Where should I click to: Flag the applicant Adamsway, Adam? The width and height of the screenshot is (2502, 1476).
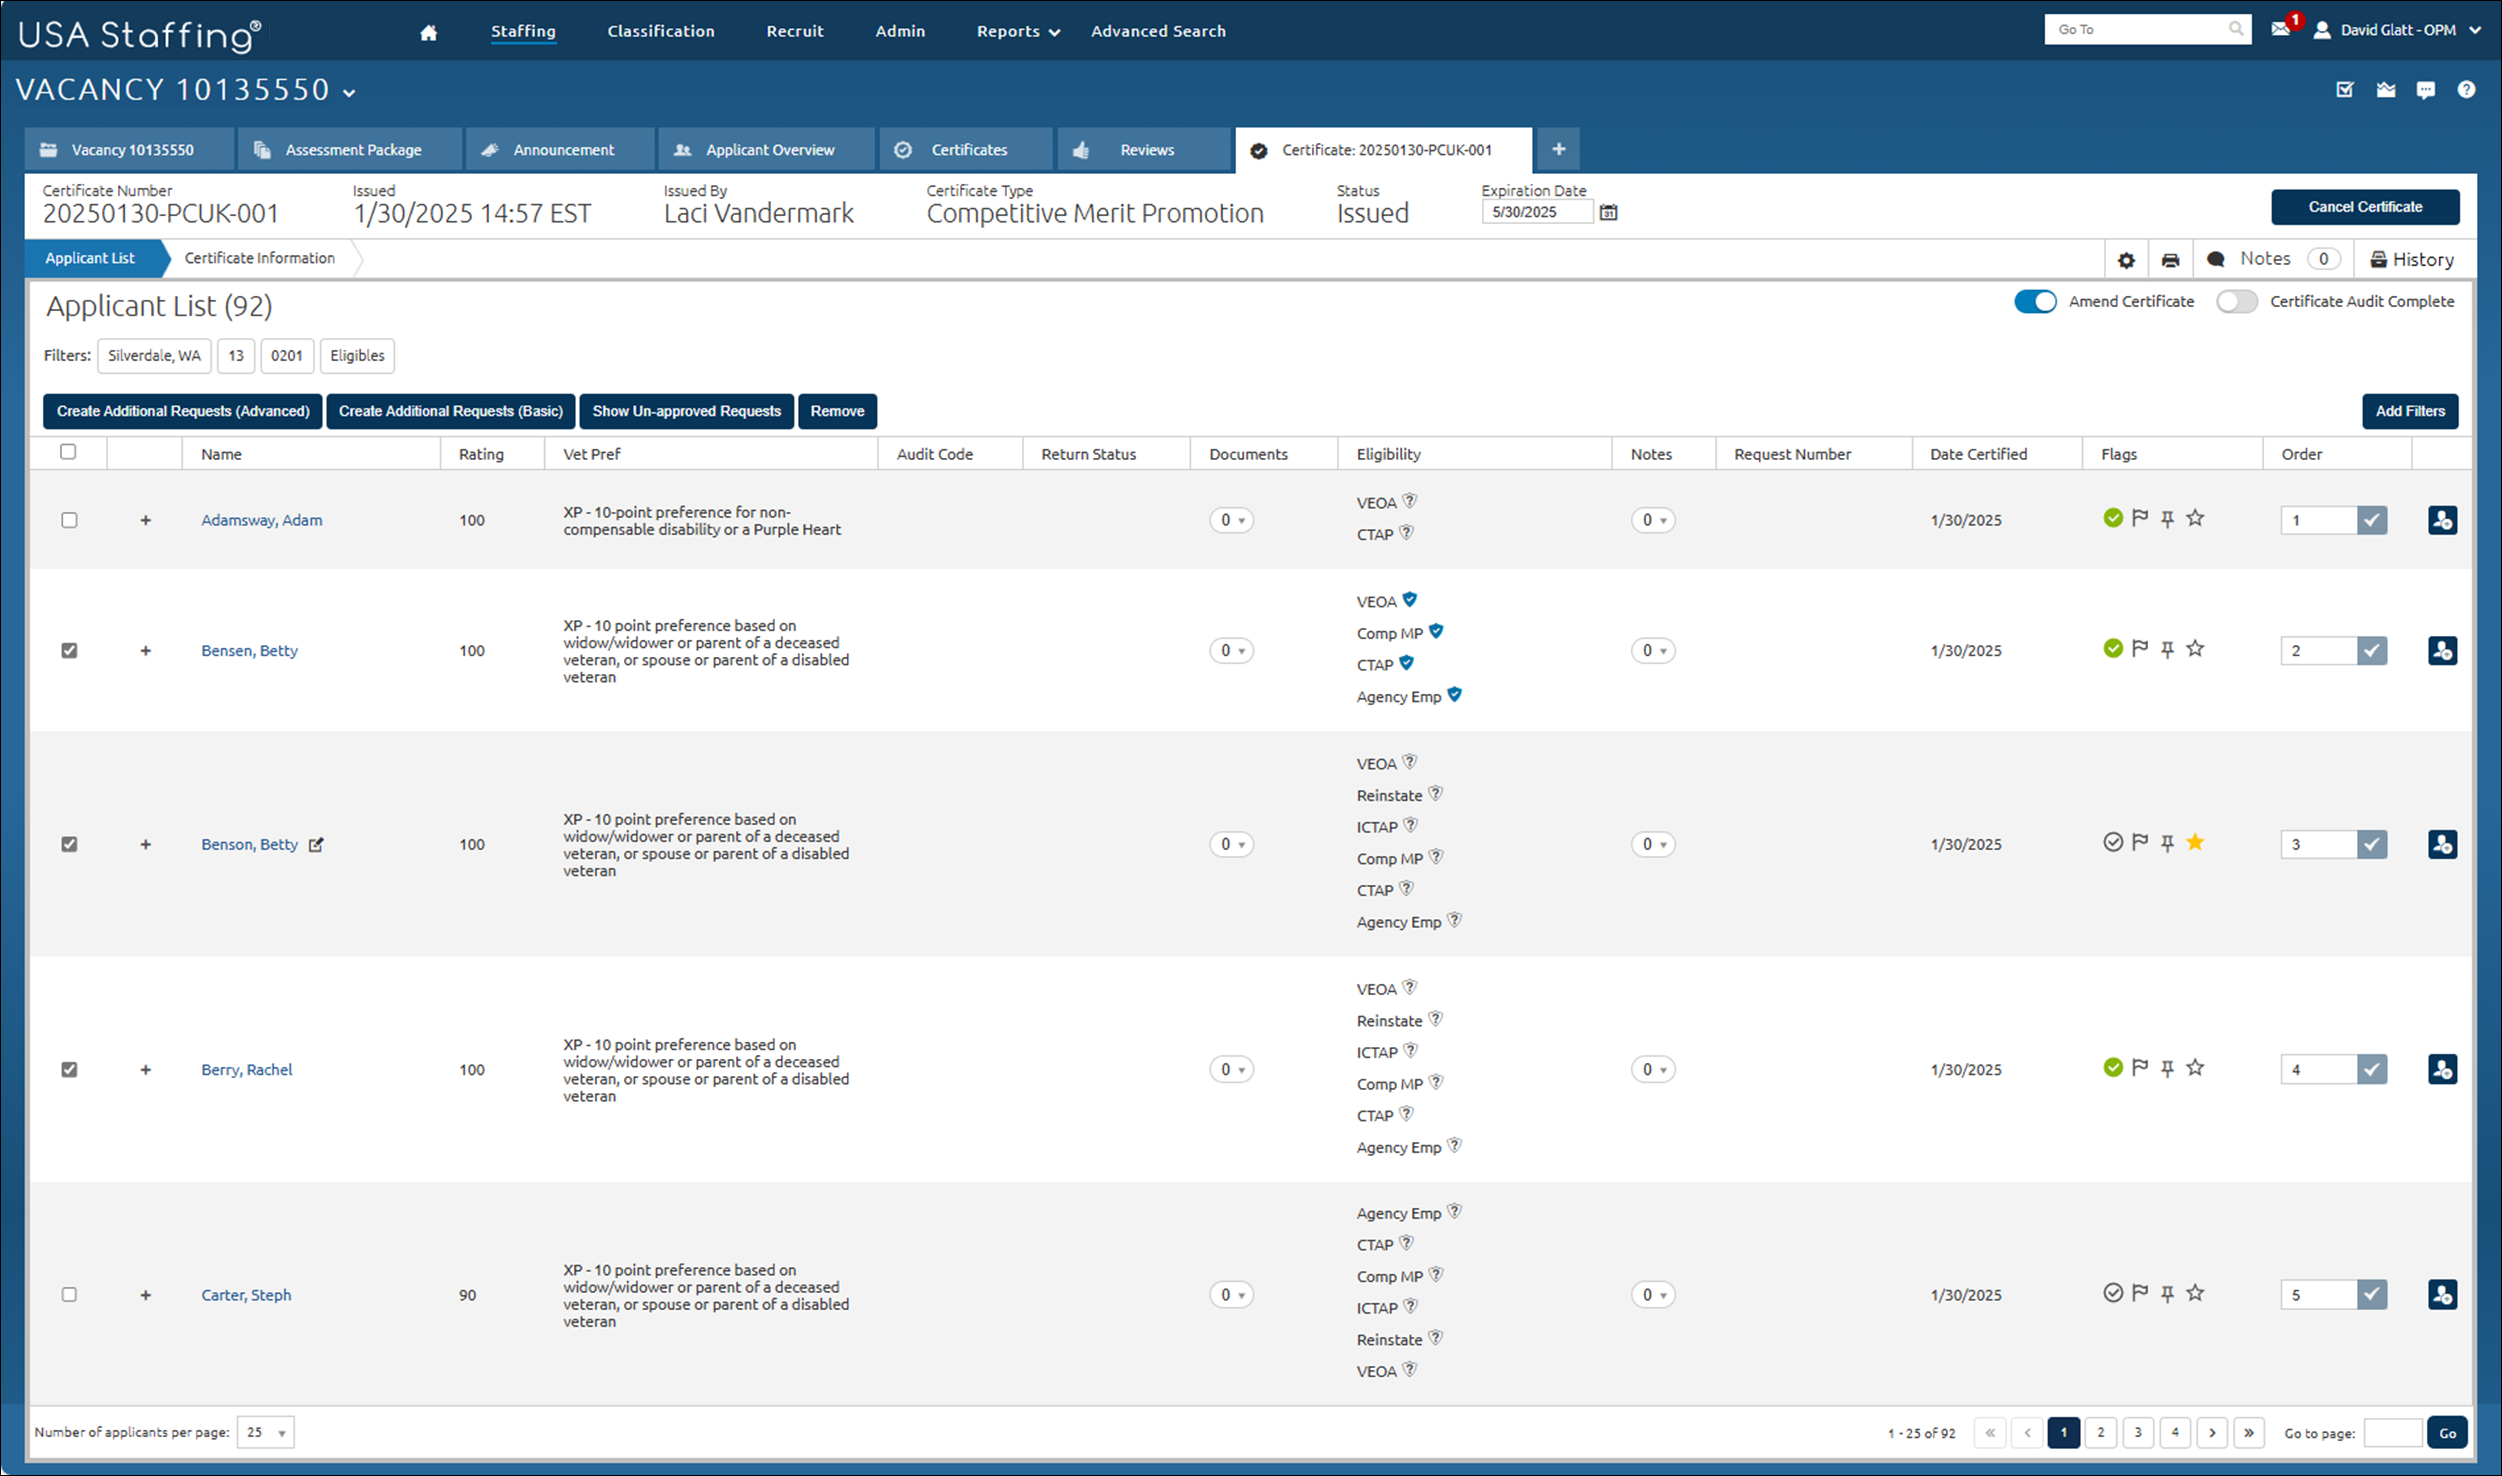click(x=2140, y=518)
